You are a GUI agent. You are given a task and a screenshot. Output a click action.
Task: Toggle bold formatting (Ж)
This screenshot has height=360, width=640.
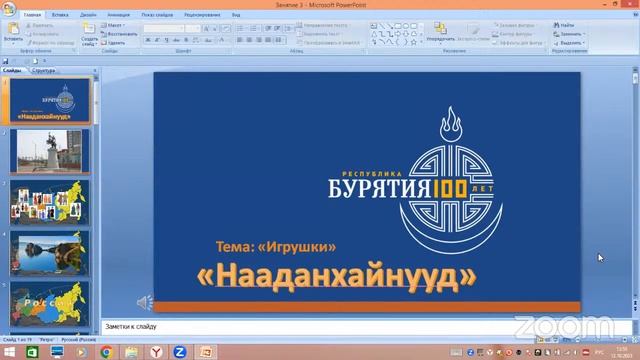pos(148,40)
